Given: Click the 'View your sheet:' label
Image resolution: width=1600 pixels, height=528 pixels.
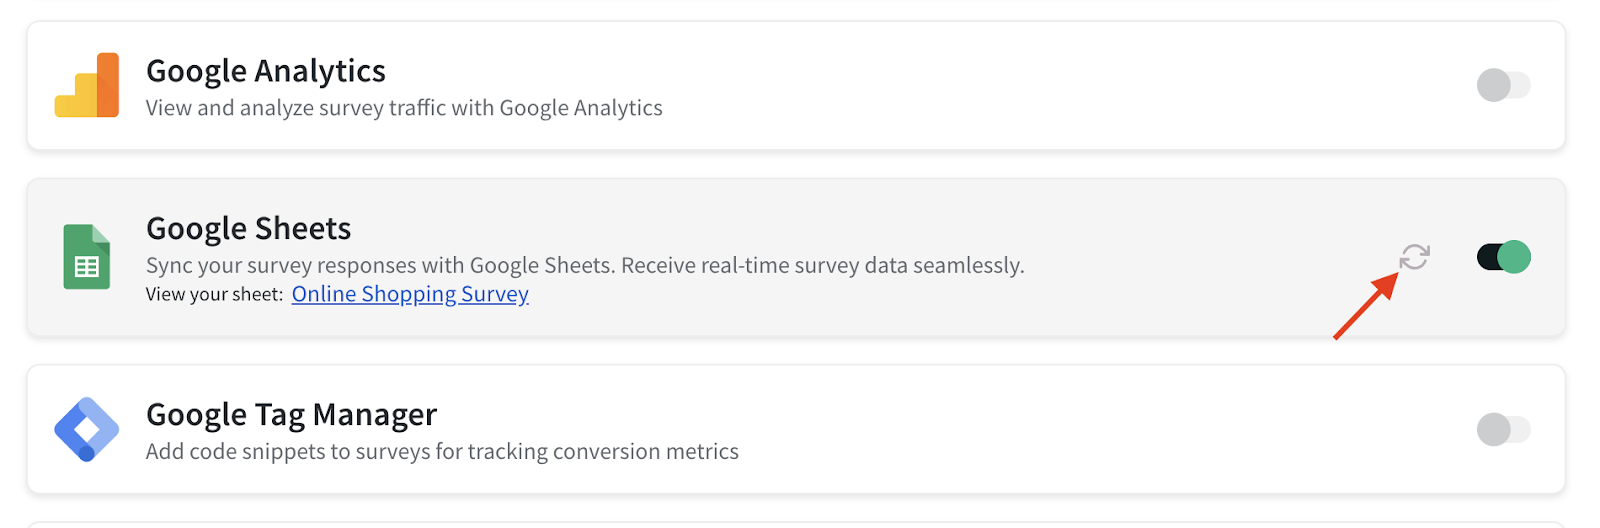Looking at the screenshot, I should coord(215,295).
